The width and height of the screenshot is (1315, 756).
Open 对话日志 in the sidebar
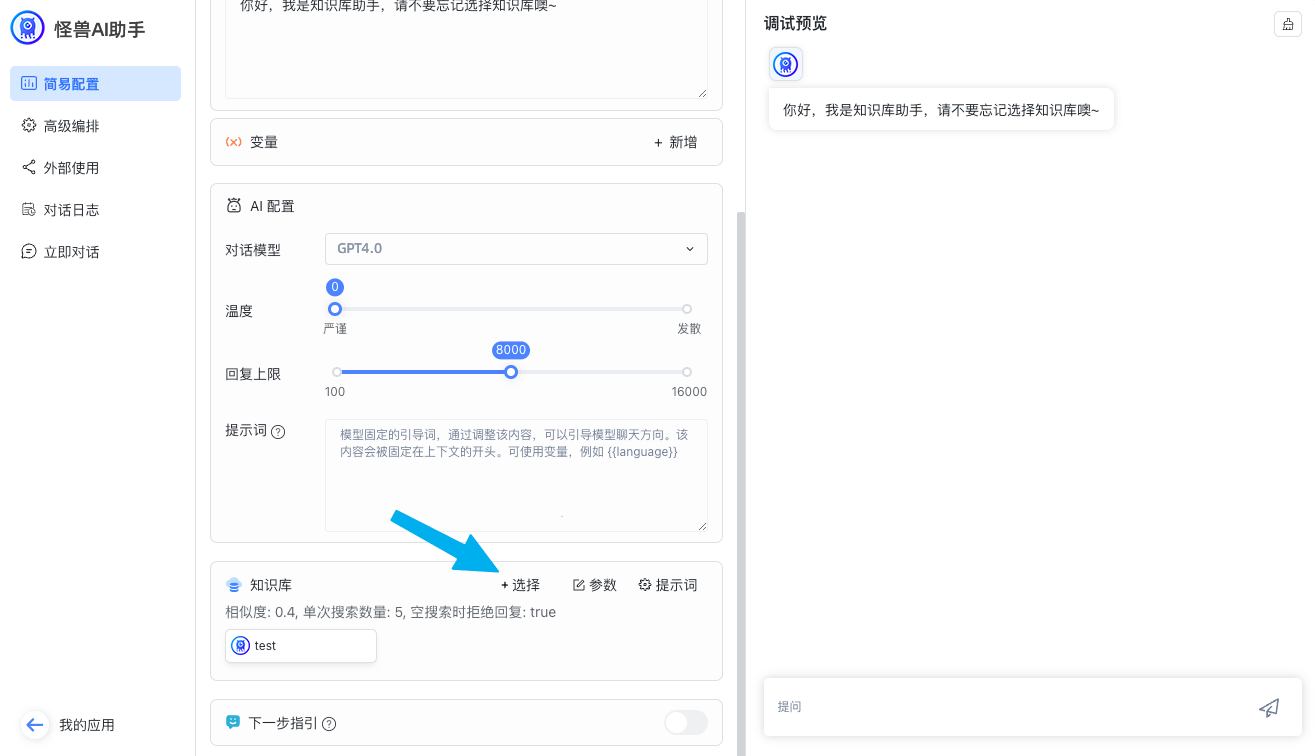pos(95,210)
